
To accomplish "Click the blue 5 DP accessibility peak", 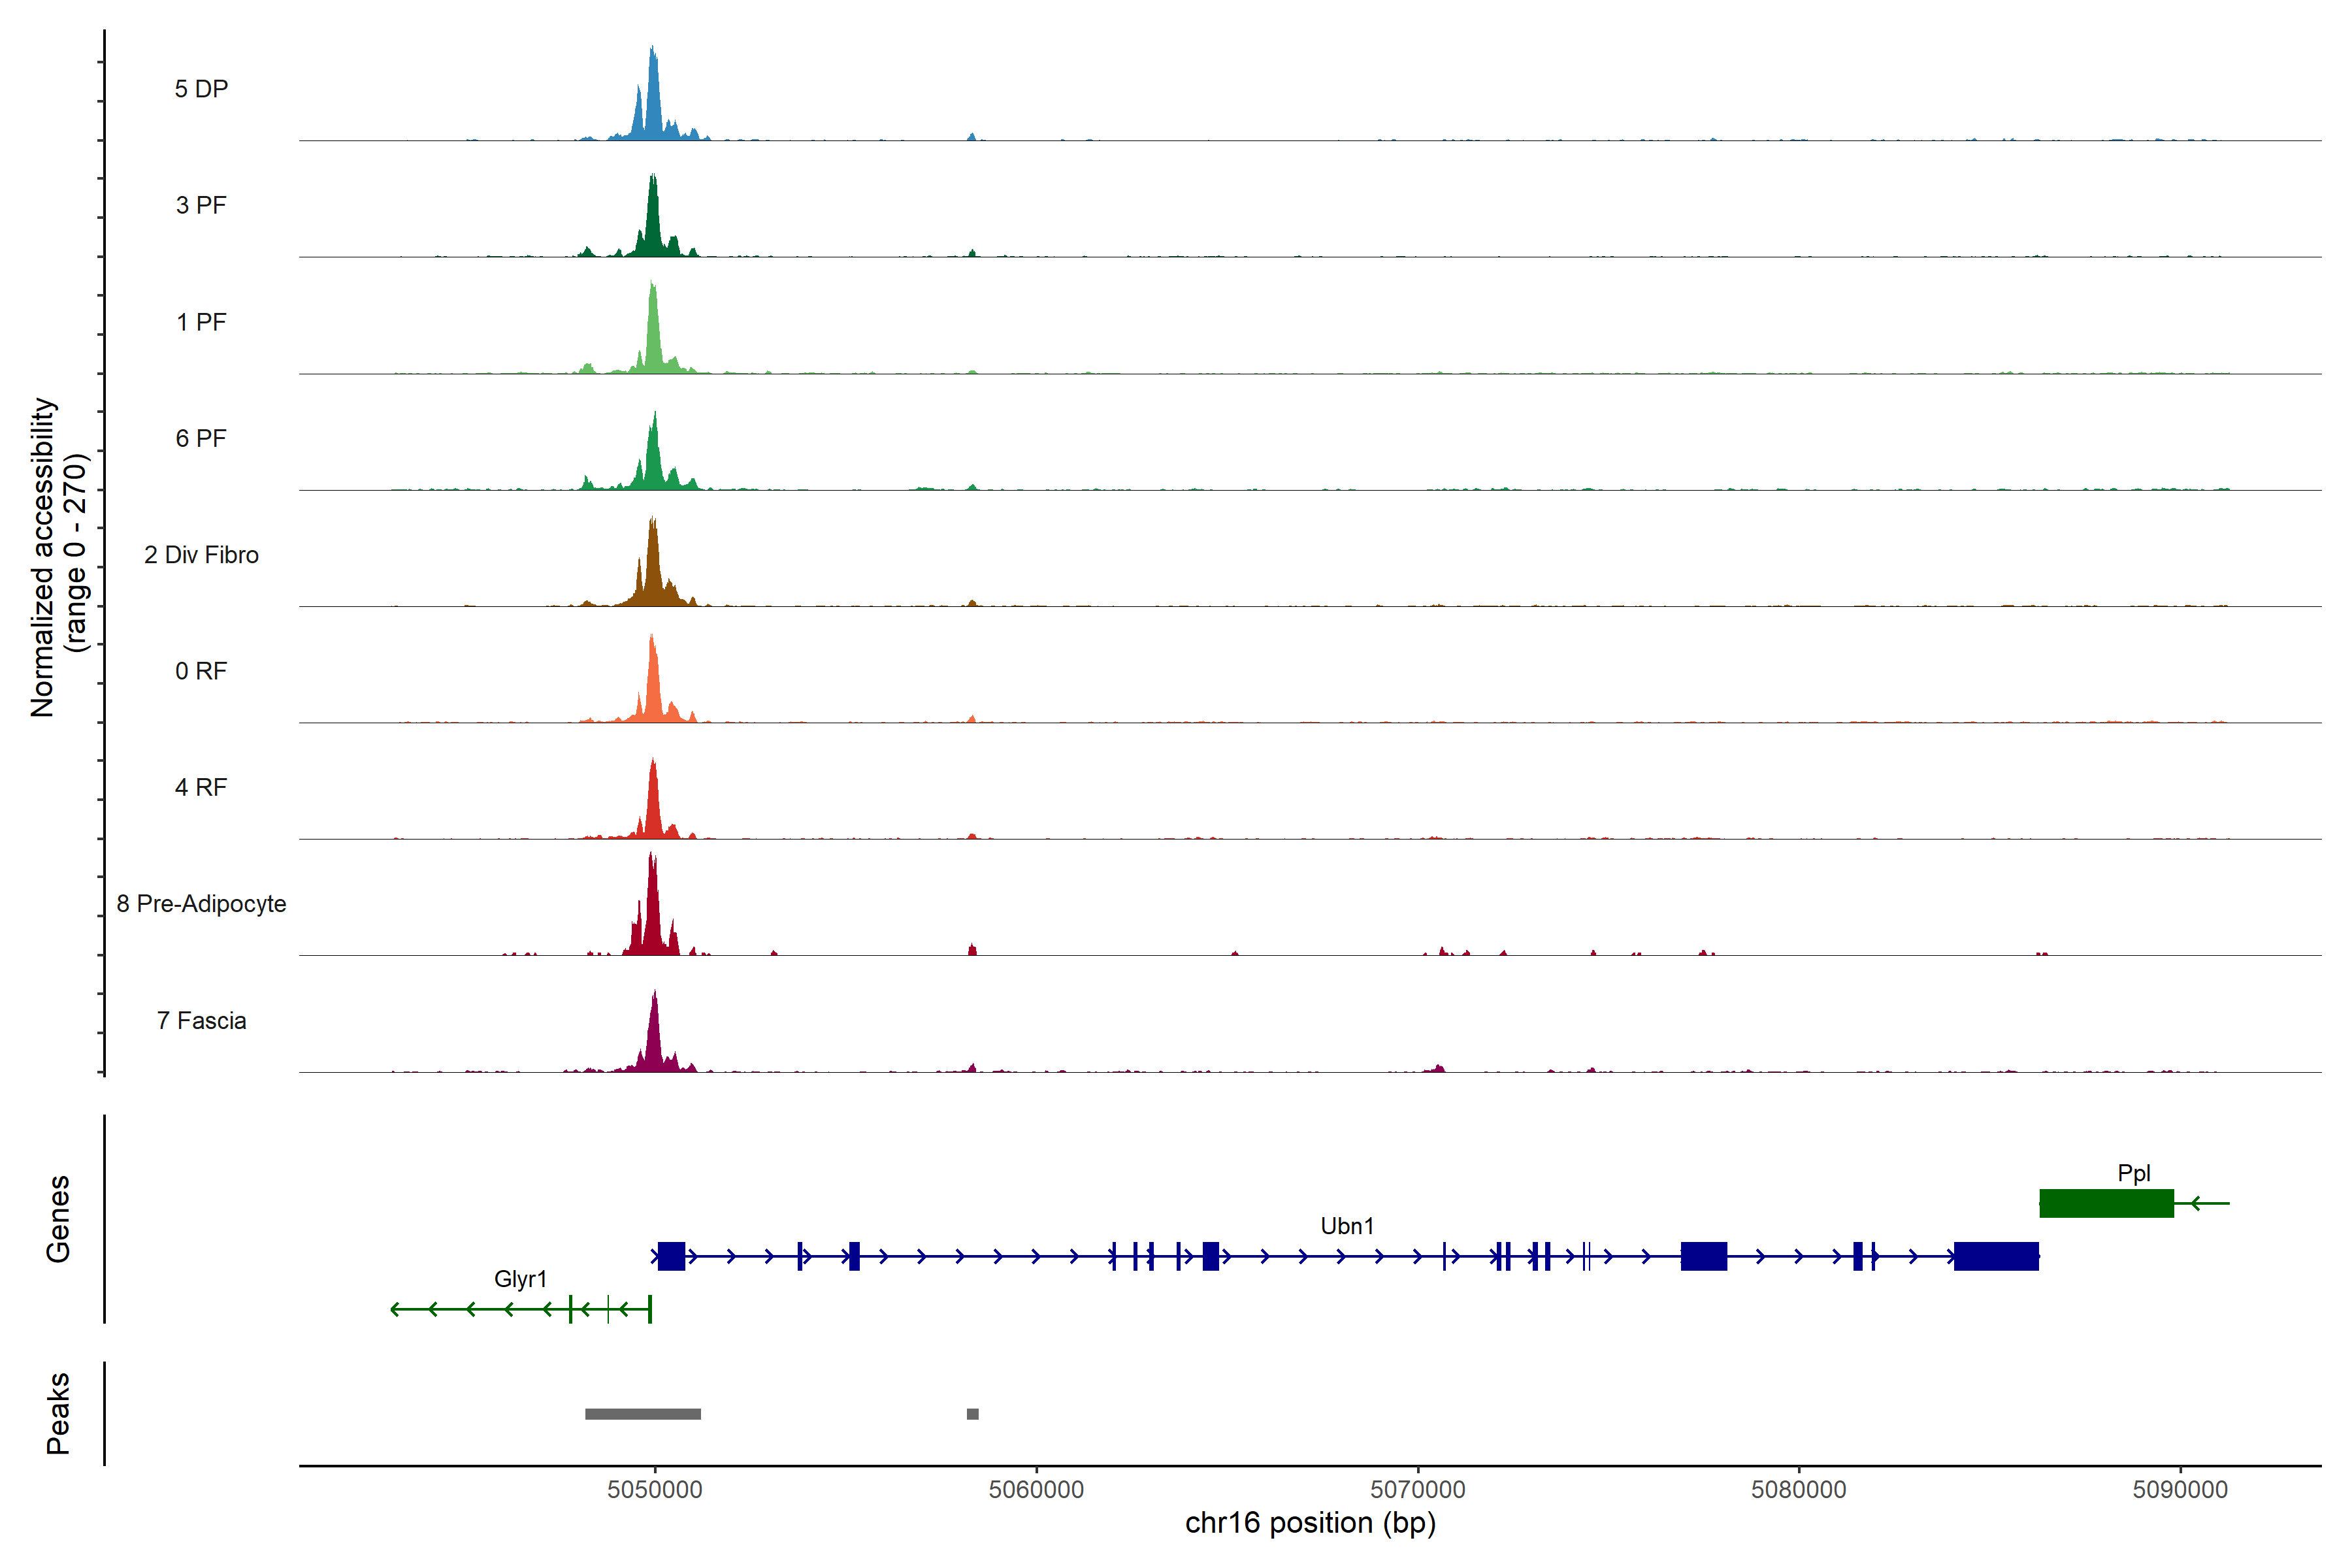I will (x=653, y=105).
